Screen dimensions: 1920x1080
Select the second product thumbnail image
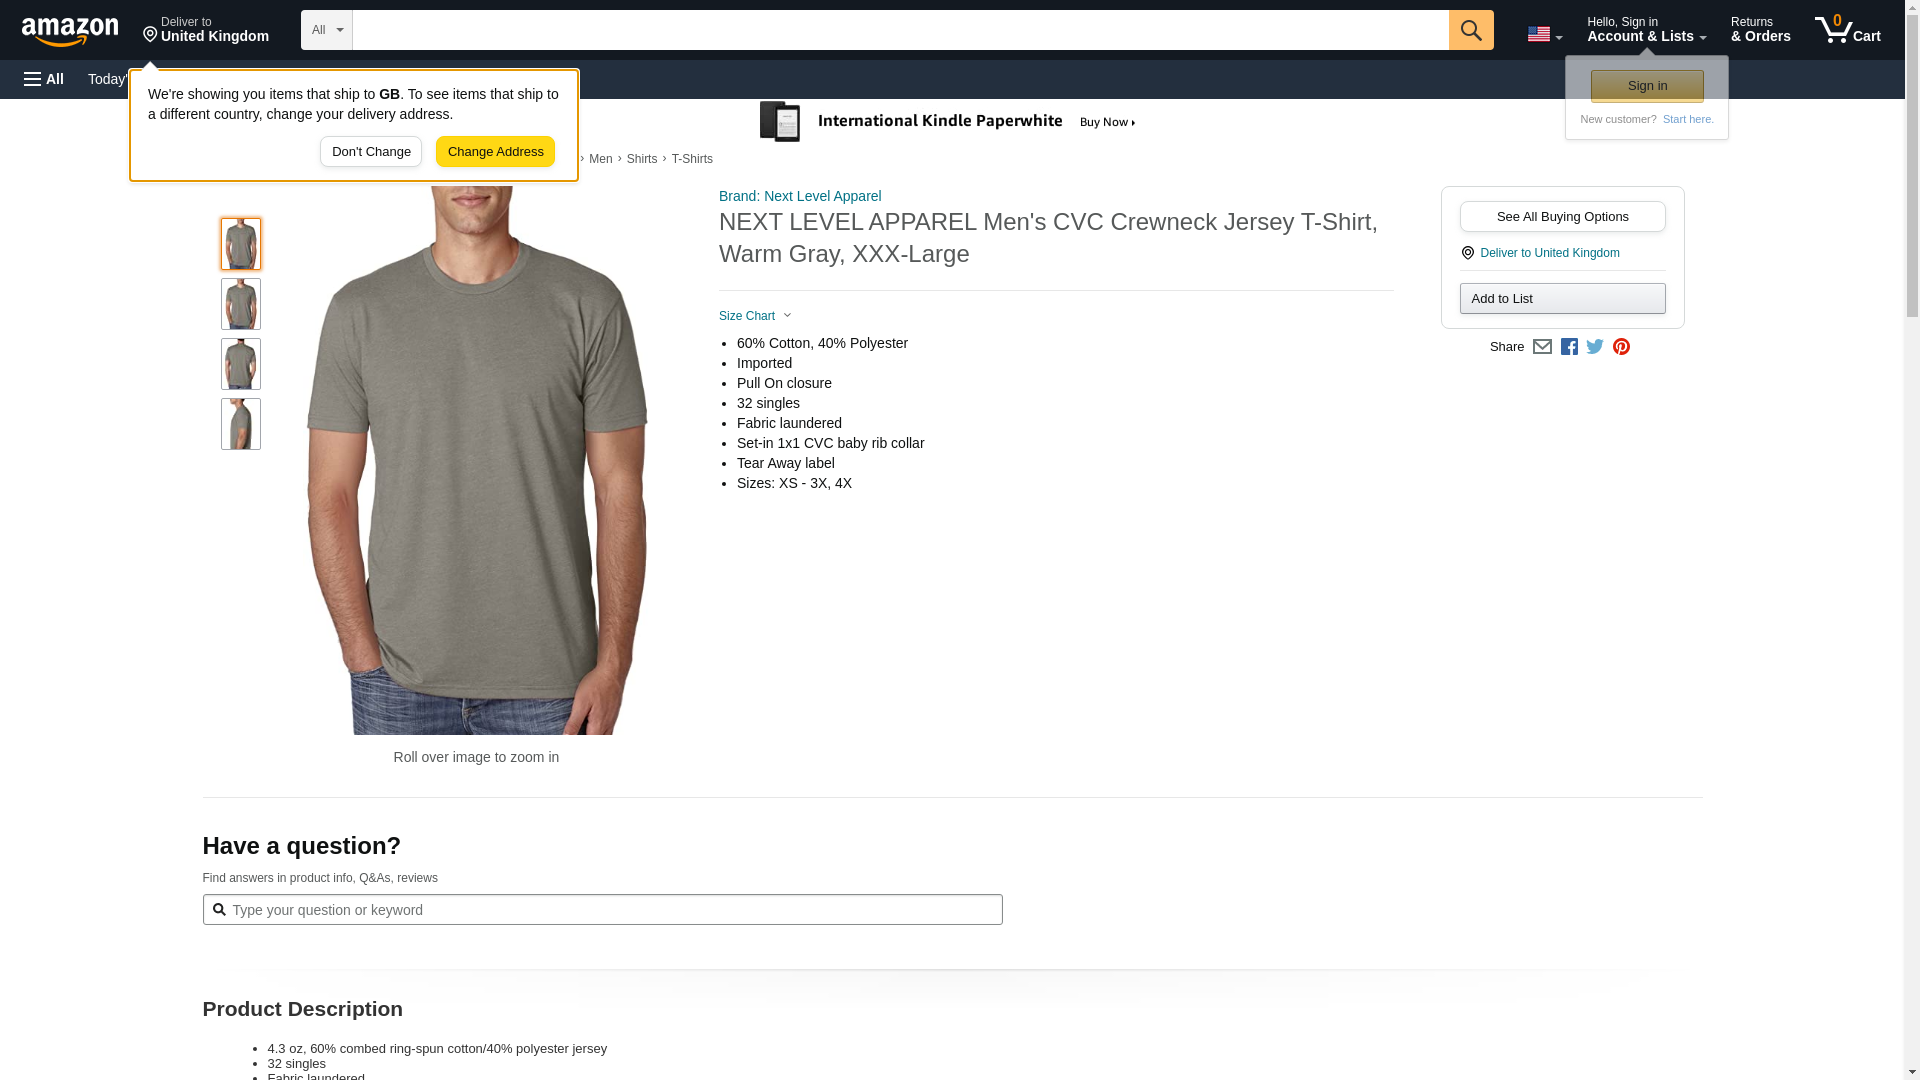point(241,304)
